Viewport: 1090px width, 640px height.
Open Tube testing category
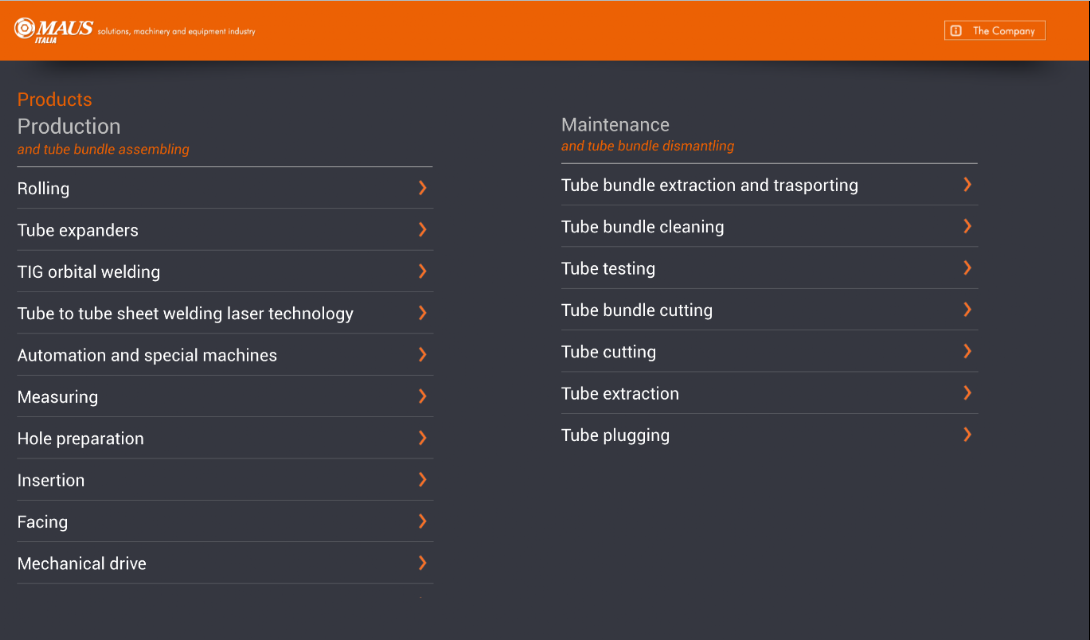(769, 268)
